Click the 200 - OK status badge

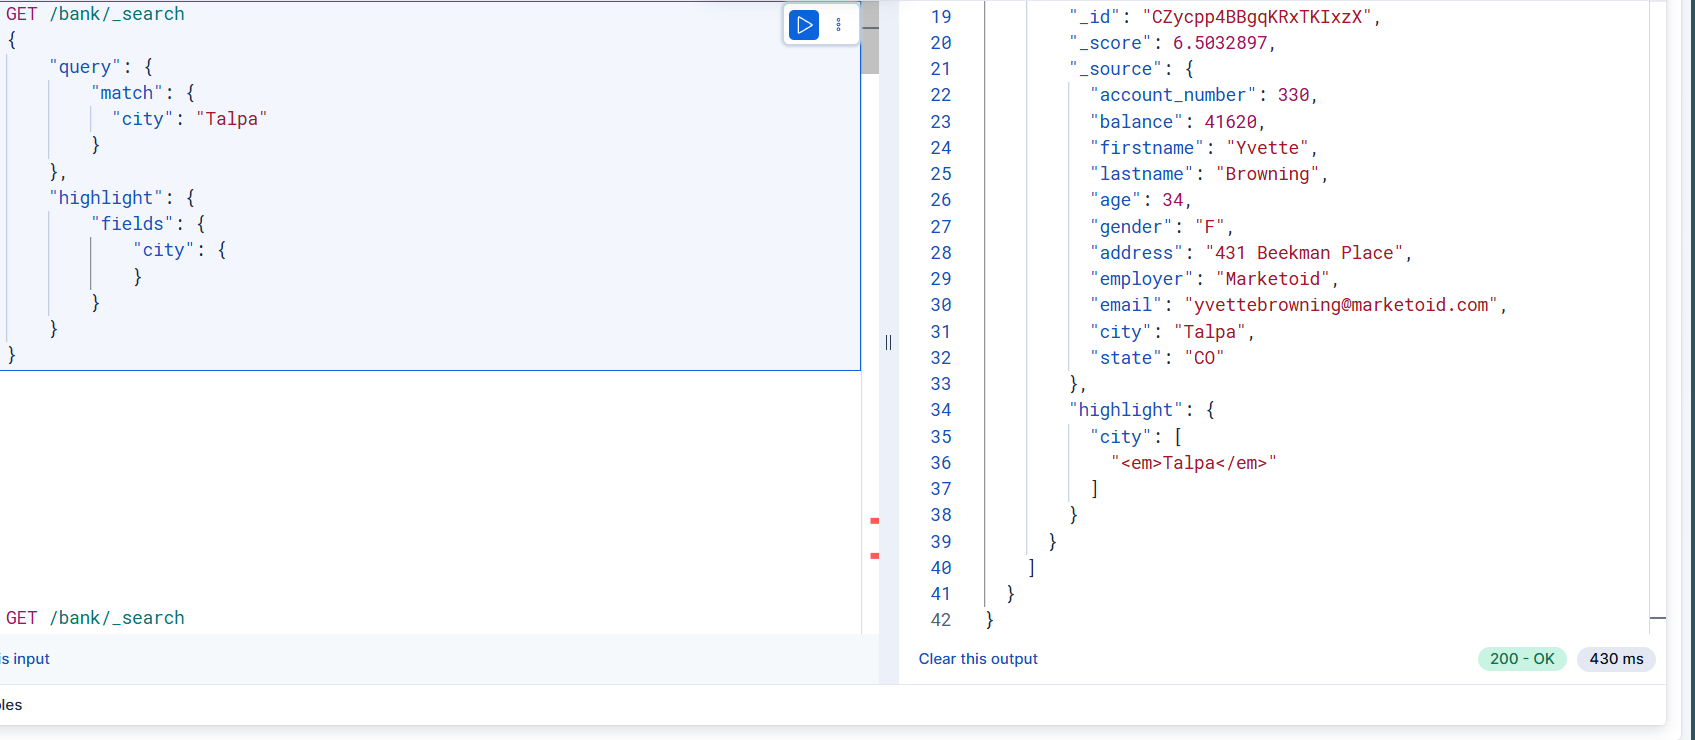[1522, 659]
